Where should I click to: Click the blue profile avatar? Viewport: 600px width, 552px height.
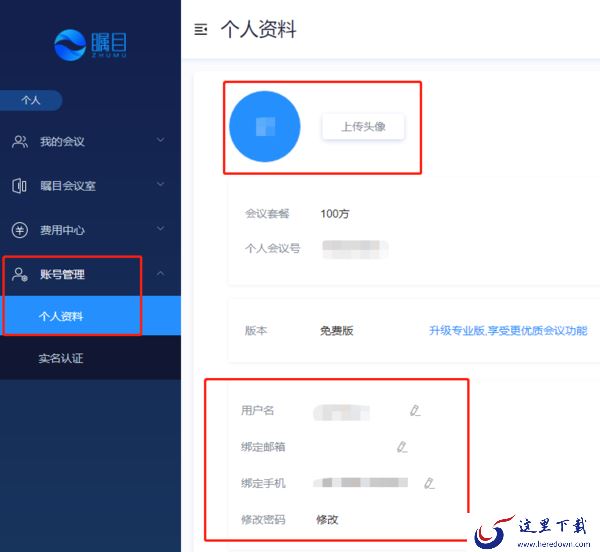265,127
